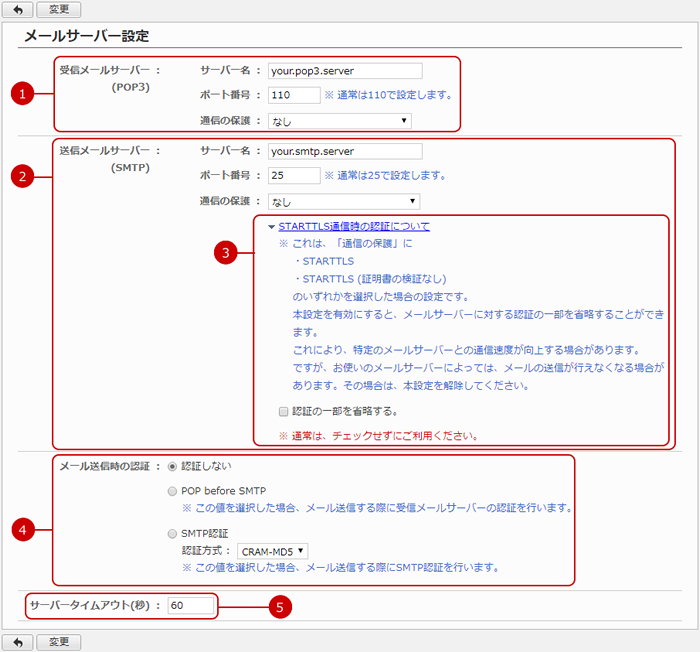Click the top back arrow button
The image size is (700, 652).
click(19, 9)
